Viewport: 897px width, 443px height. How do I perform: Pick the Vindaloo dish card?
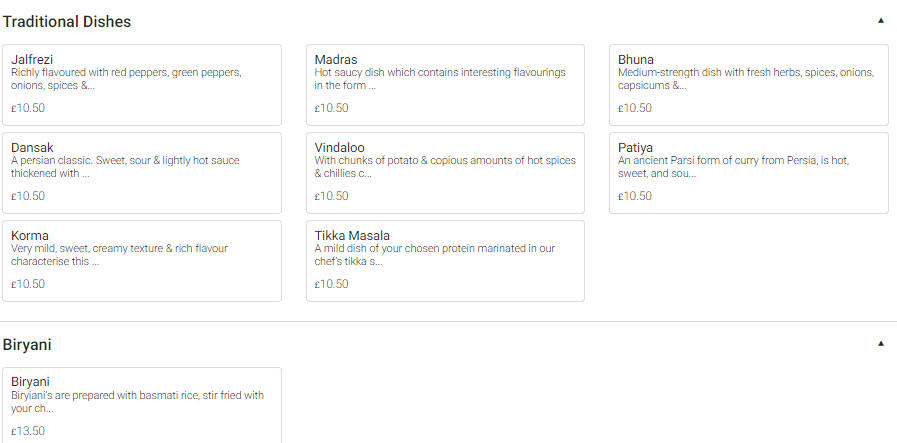(445, 172)
